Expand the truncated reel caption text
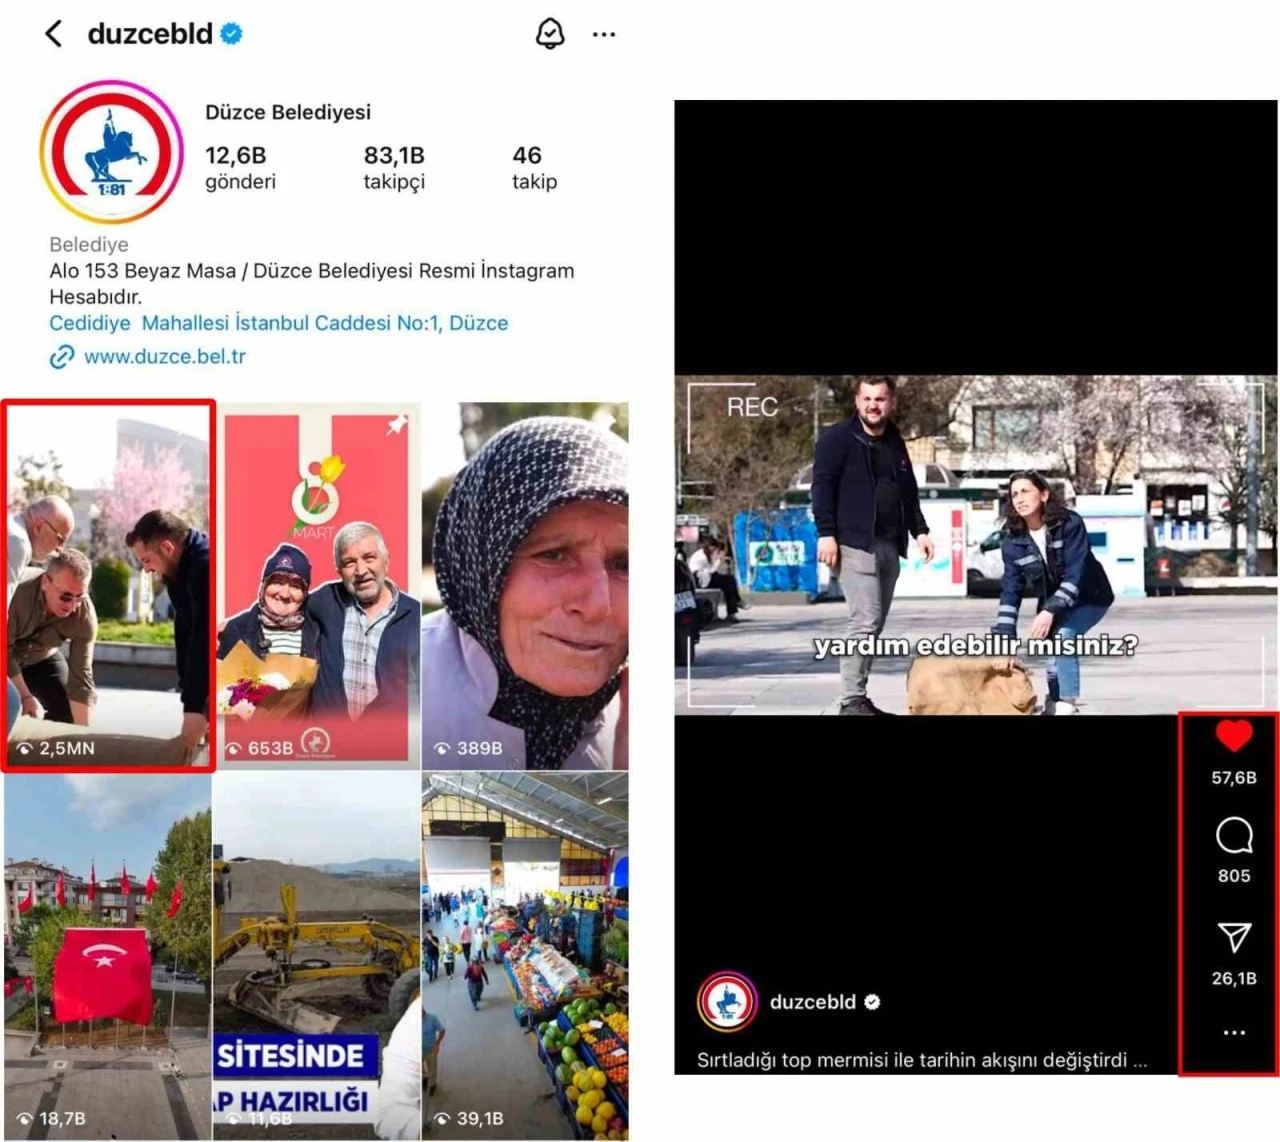Screen dimensions: 1280x1142 pos(1139,1060)
